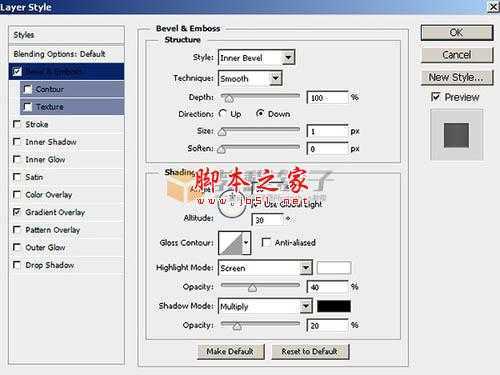The image size is (500, 375).
Task: Click the Depth slider handle
Action: point(229,99)
